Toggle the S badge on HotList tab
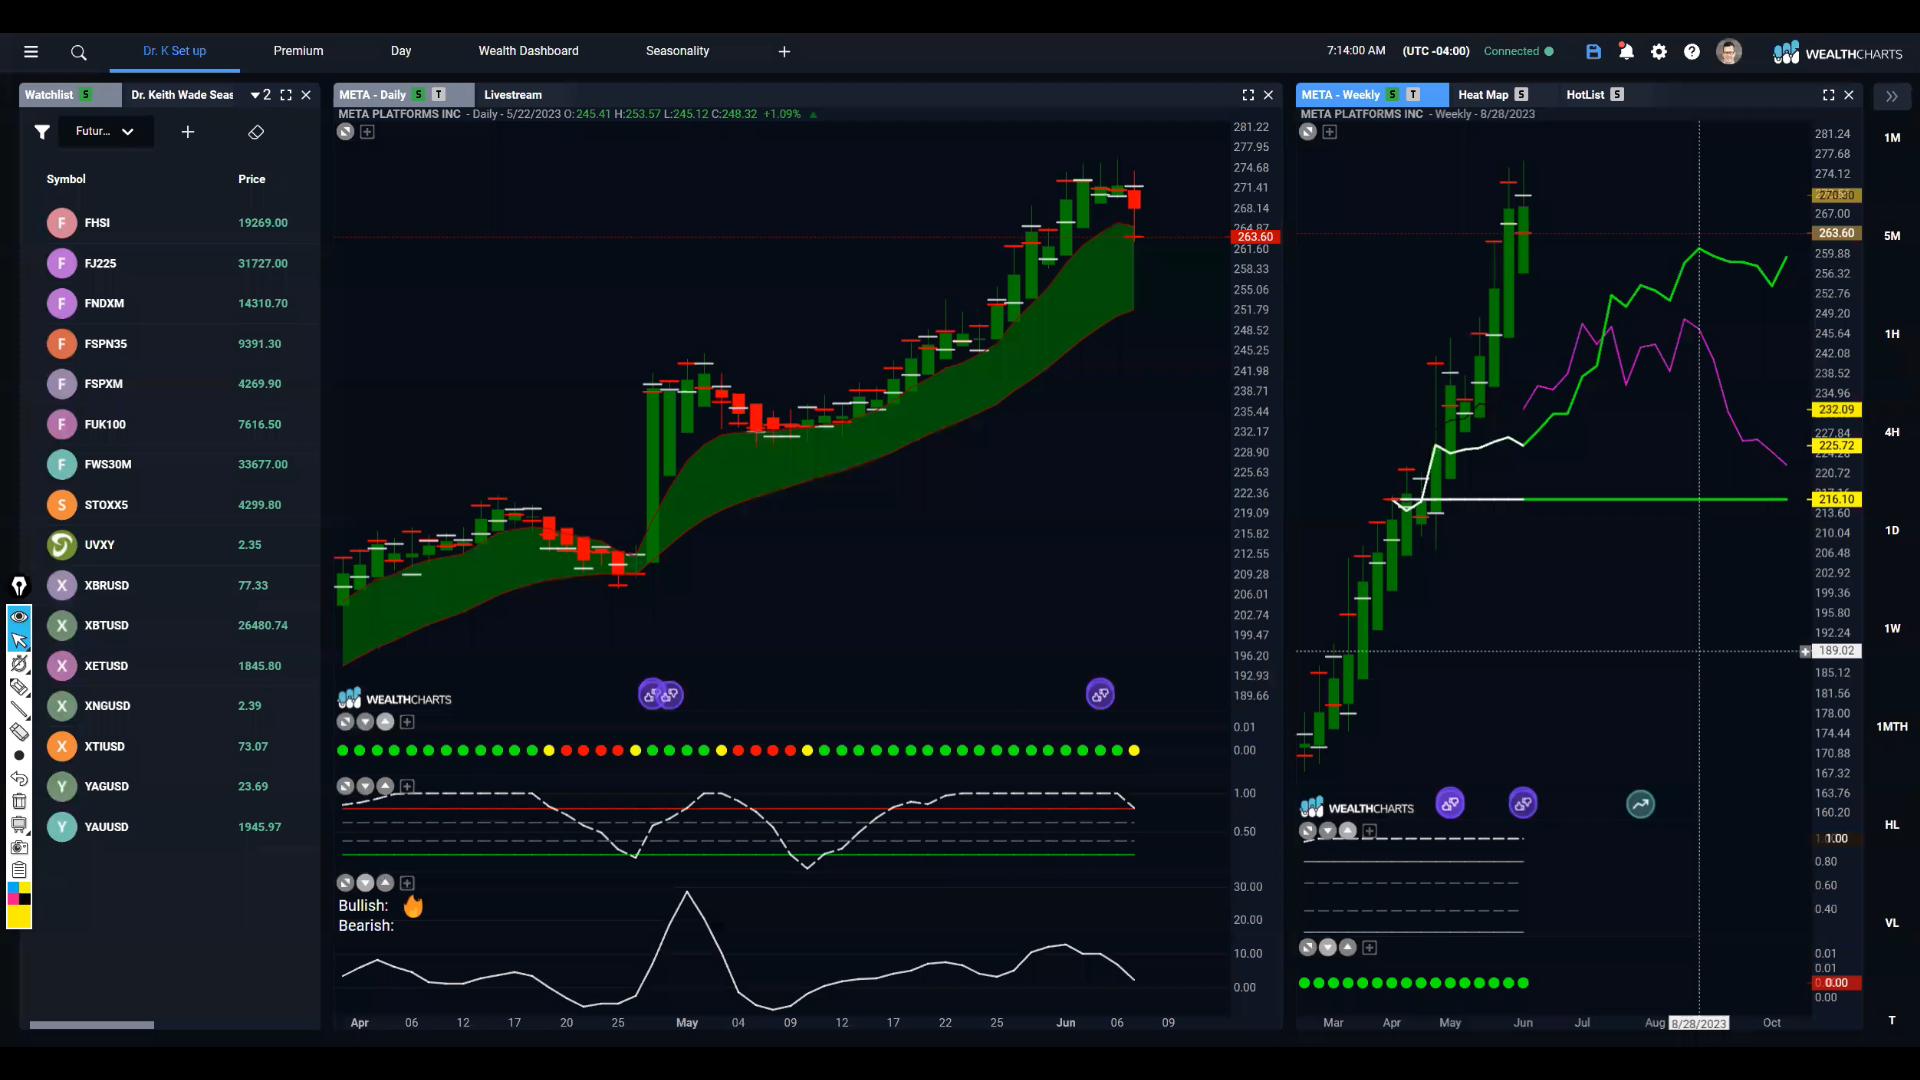 pos(1617,95)
